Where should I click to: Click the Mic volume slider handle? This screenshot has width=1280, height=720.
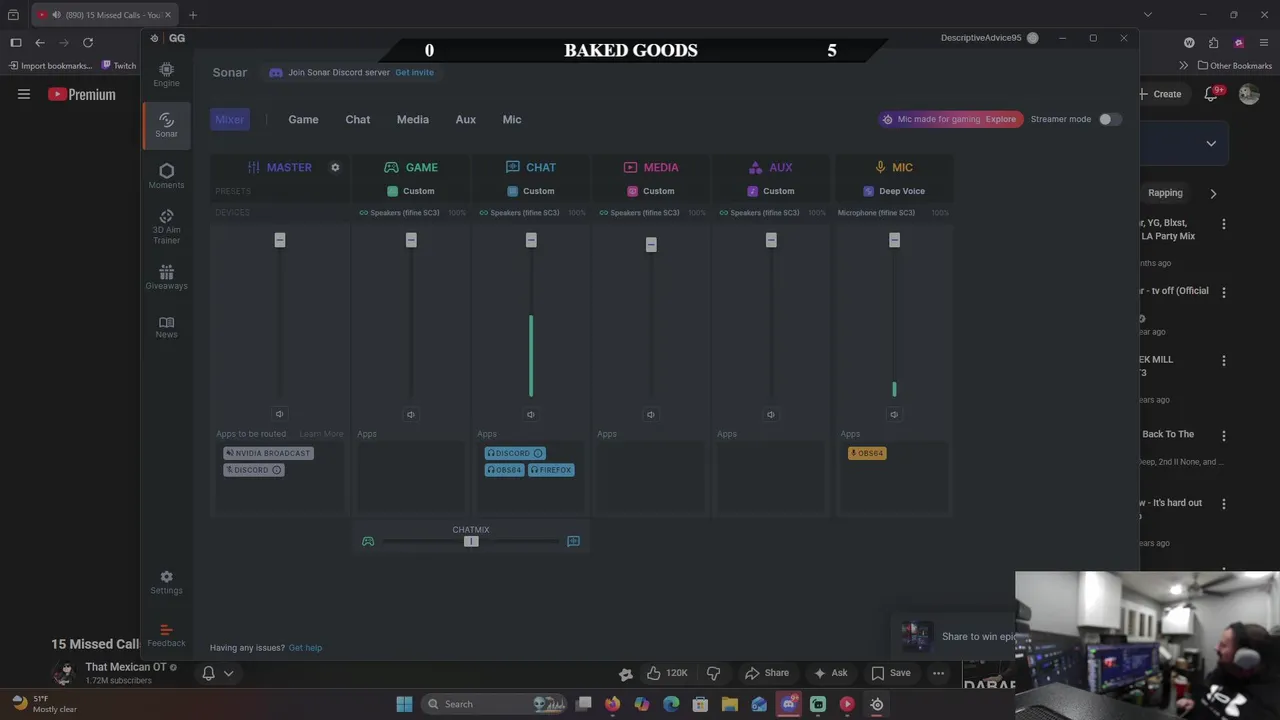(x=894, y=240)
